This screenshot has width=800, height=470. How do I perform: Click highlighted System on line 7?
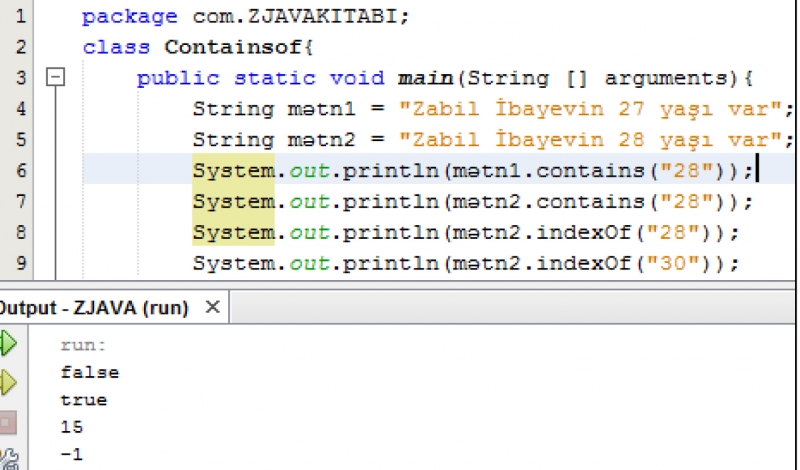click(x=233, y=202)
